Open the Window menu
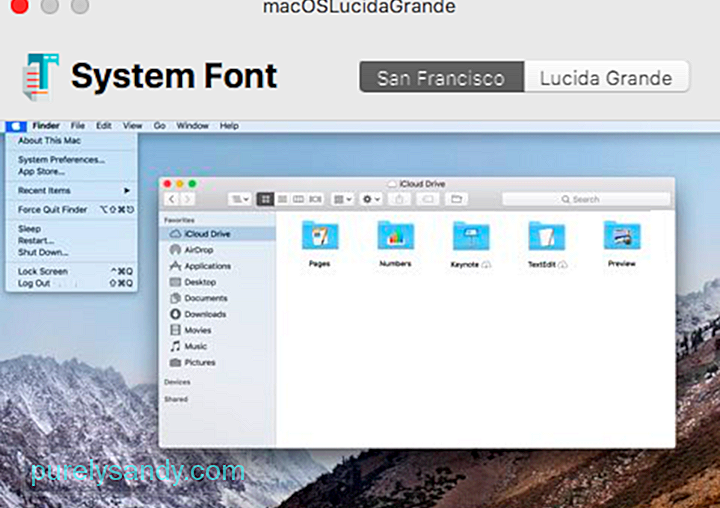 coord(192,126)
